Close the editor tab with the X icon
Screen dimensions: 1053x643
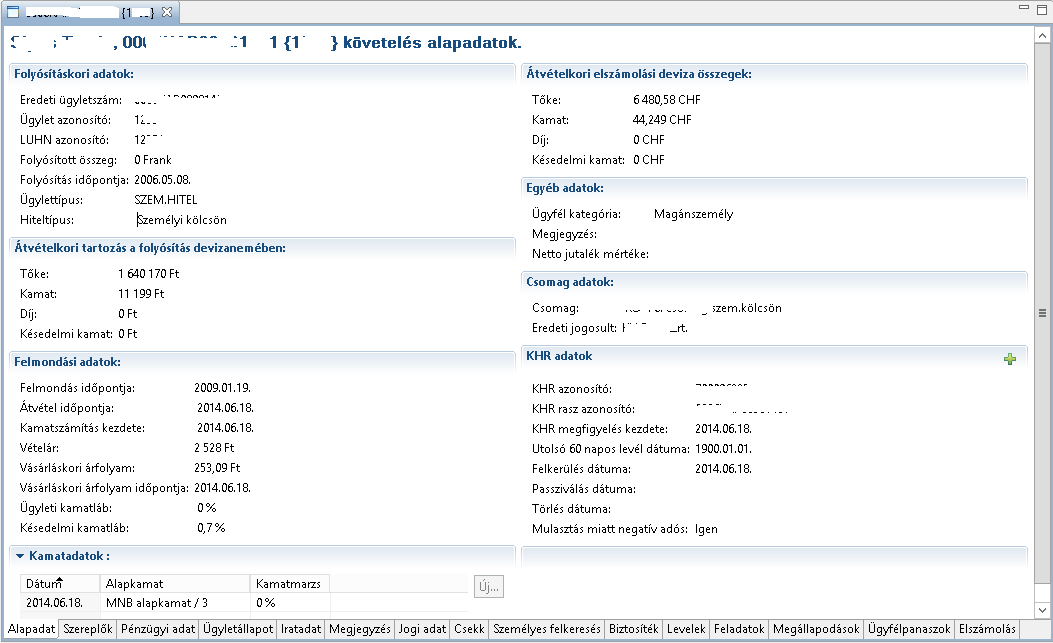click(167, 12)
